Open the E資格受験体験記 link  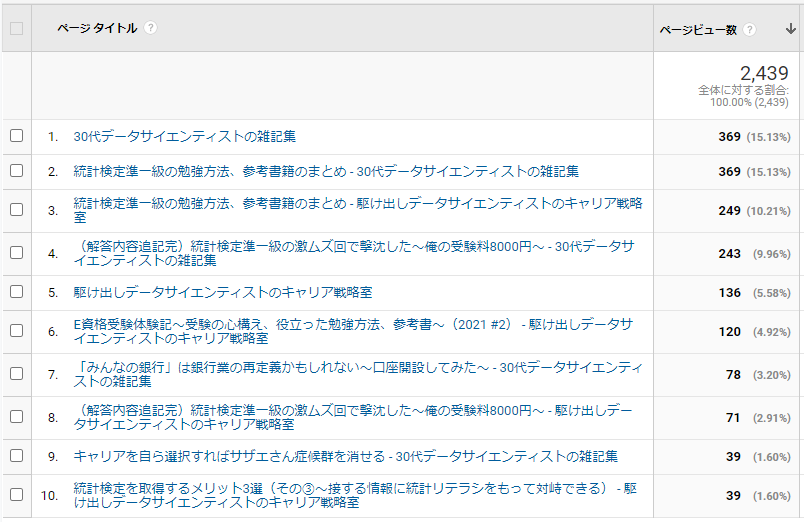pos(353,331)
